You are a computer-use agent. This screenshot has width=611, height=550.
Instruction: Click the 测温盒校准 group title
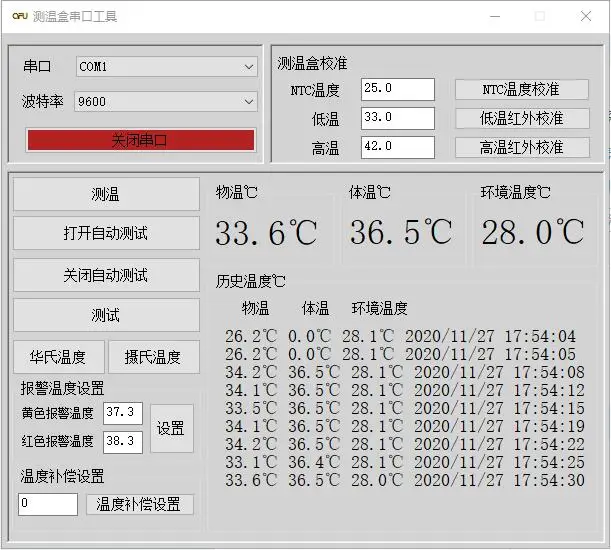point(312,63)
